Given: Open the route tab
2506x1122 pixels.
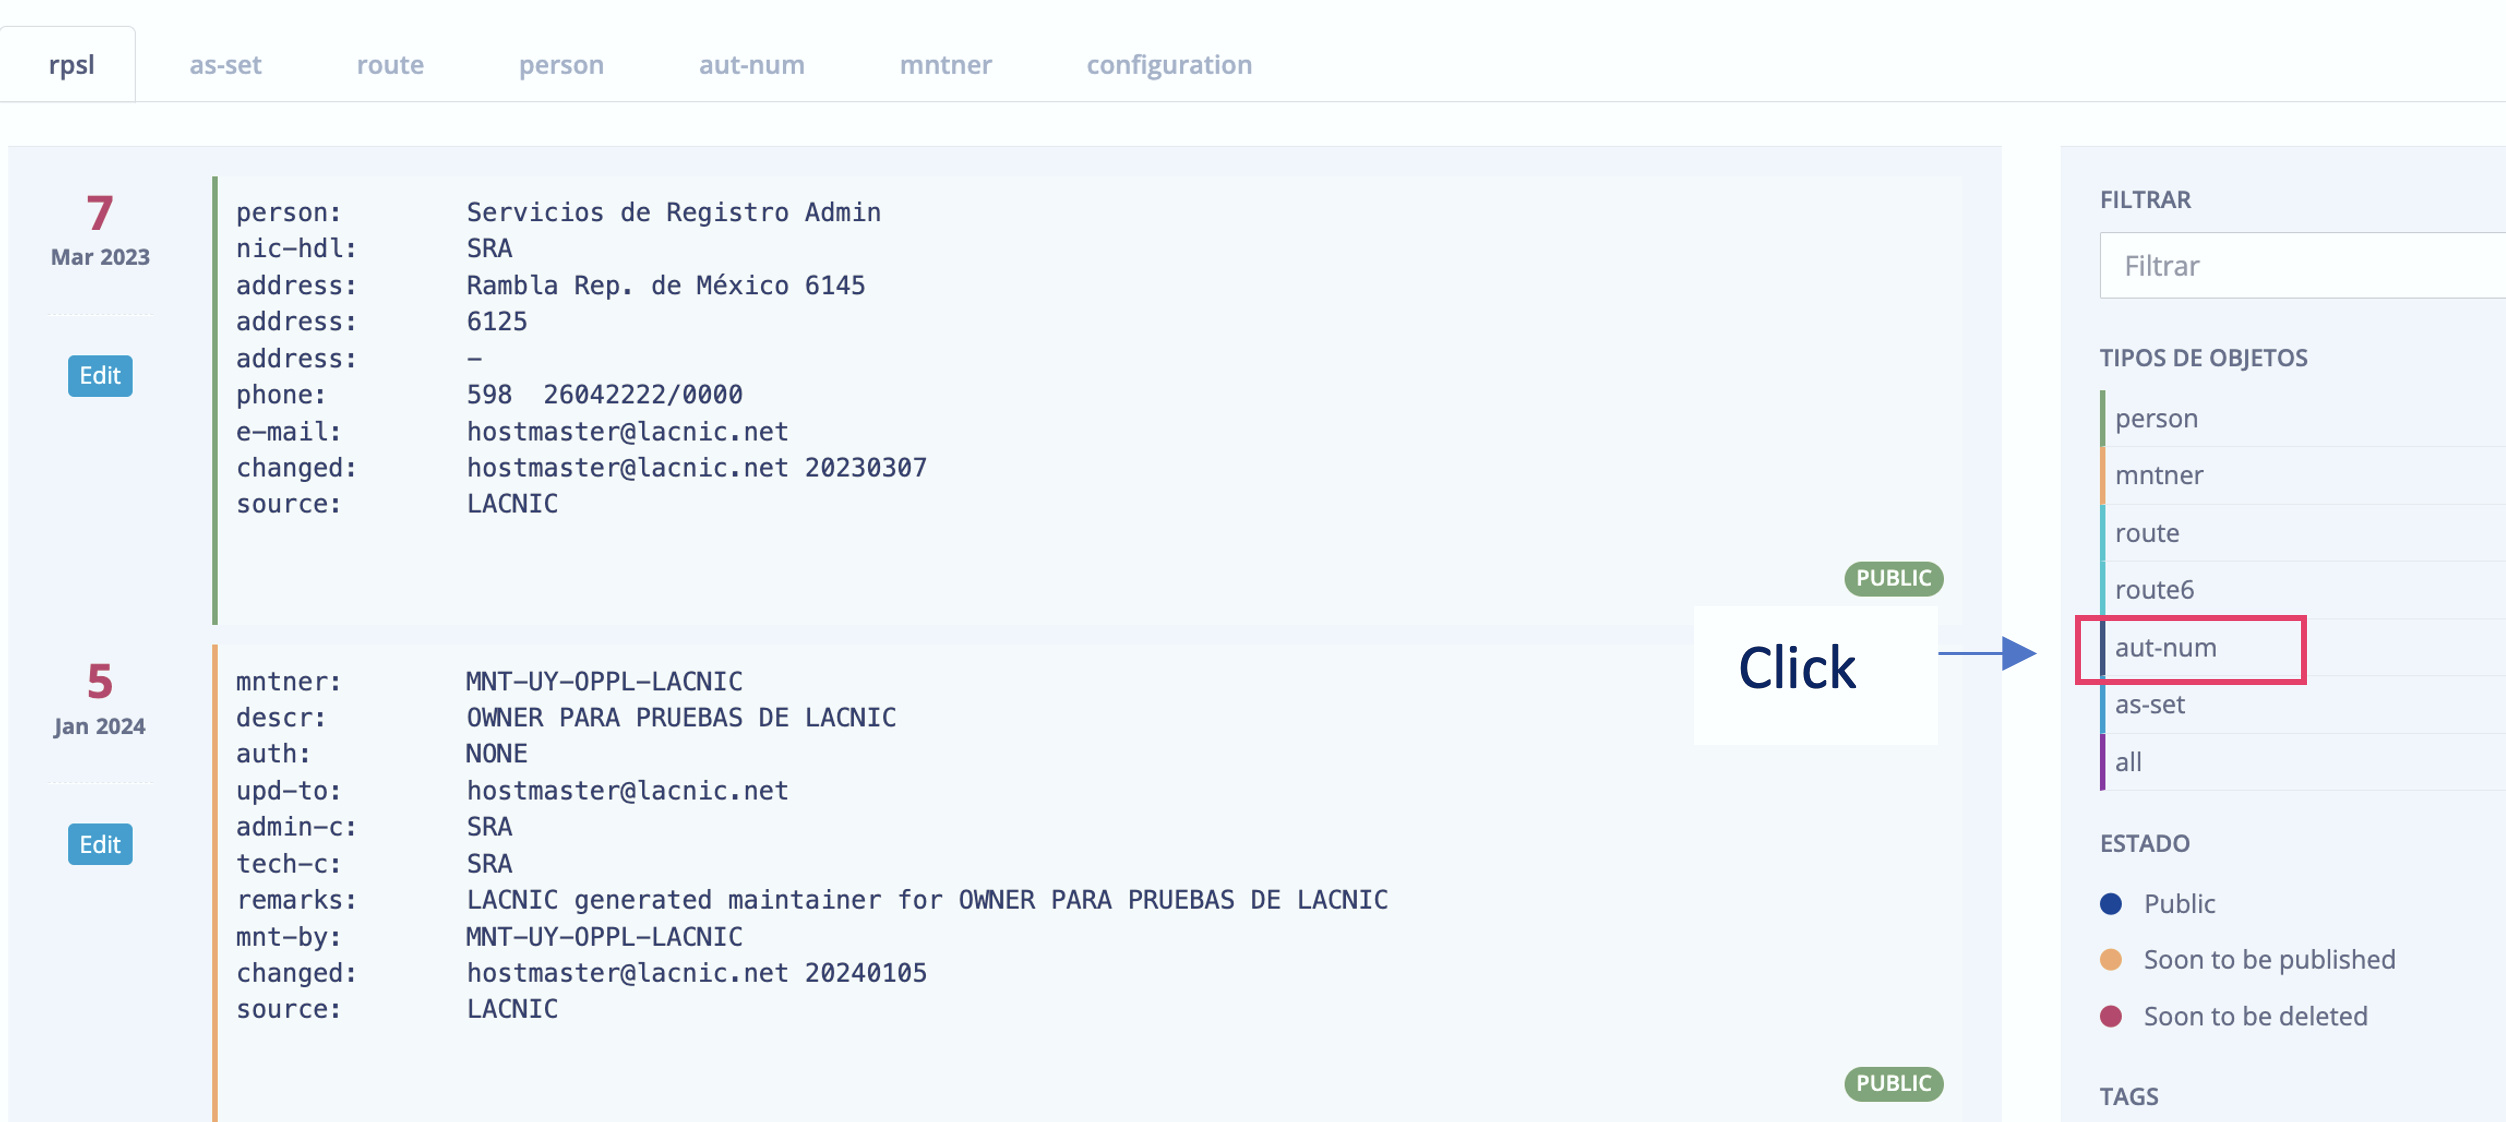Looking at the screenshot, I should [390, 65].
